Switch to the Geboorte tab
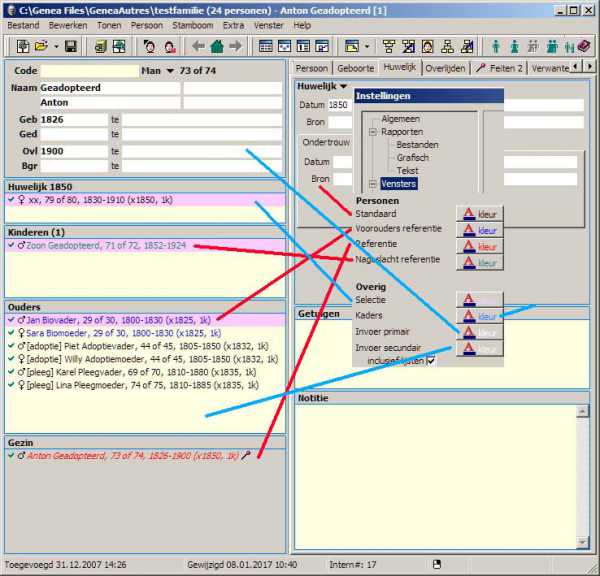This screenshot has height=576, width=600. pos(355,68)
